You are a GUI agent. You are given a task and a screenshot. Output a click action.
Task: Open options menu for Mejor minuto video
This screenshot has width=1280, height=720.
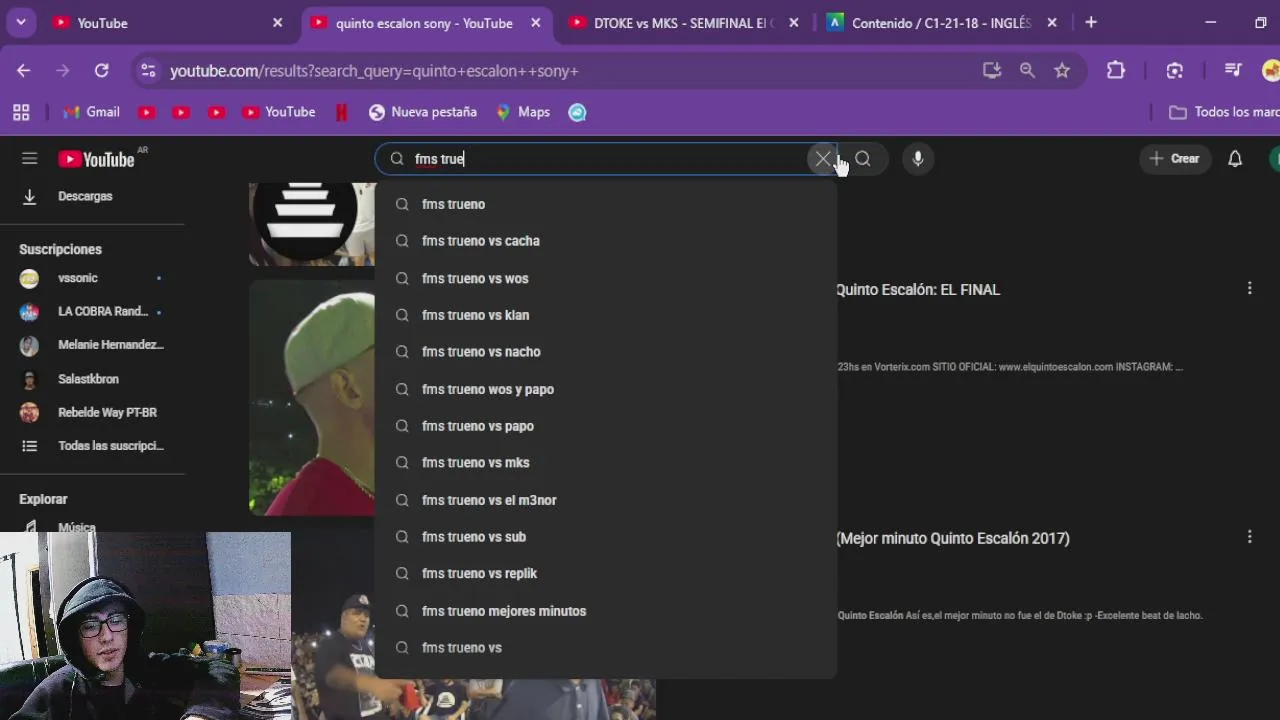coord(1249,537)
